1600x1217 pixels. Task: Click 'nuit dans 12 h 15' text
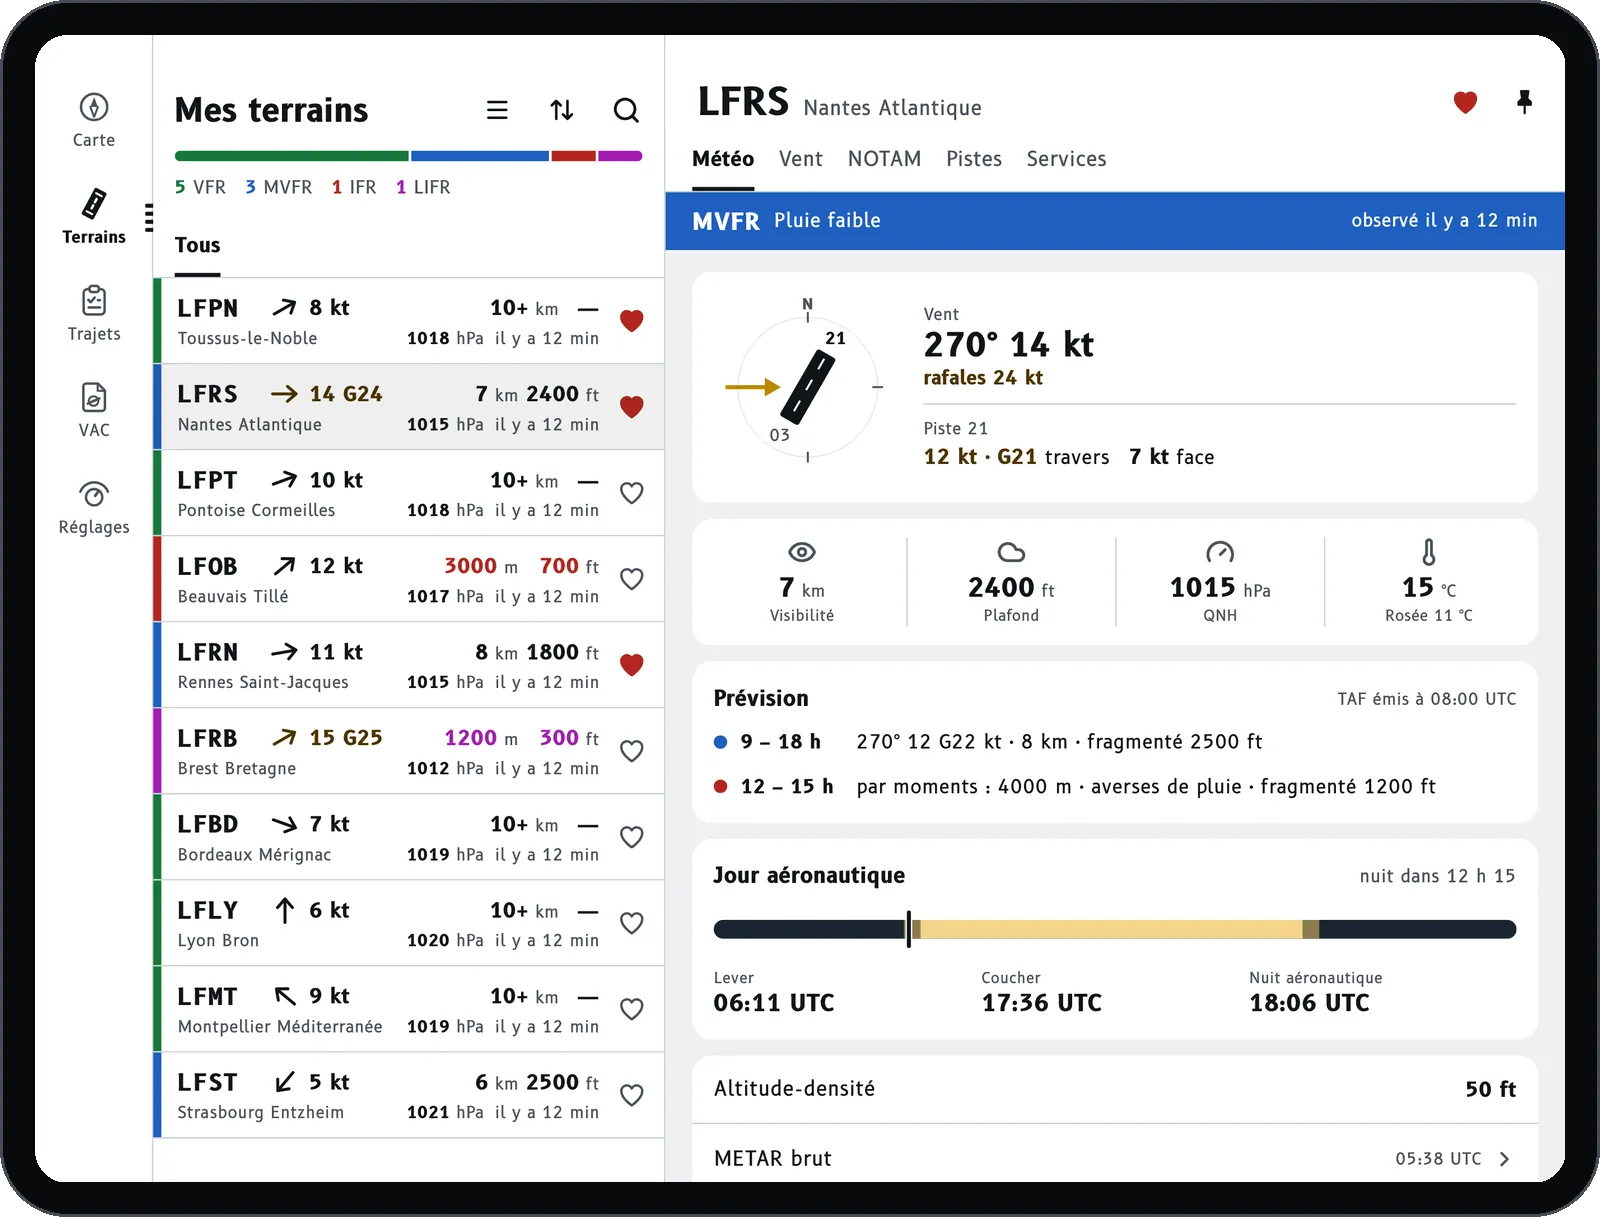[x=1437, y=876]
